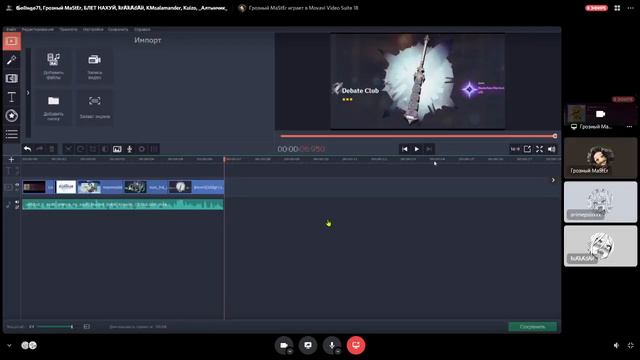This screenshot has width=640, height=360.
Task: Collapse Discord call panel with bottom-left chevron
Action: [9, 345]
